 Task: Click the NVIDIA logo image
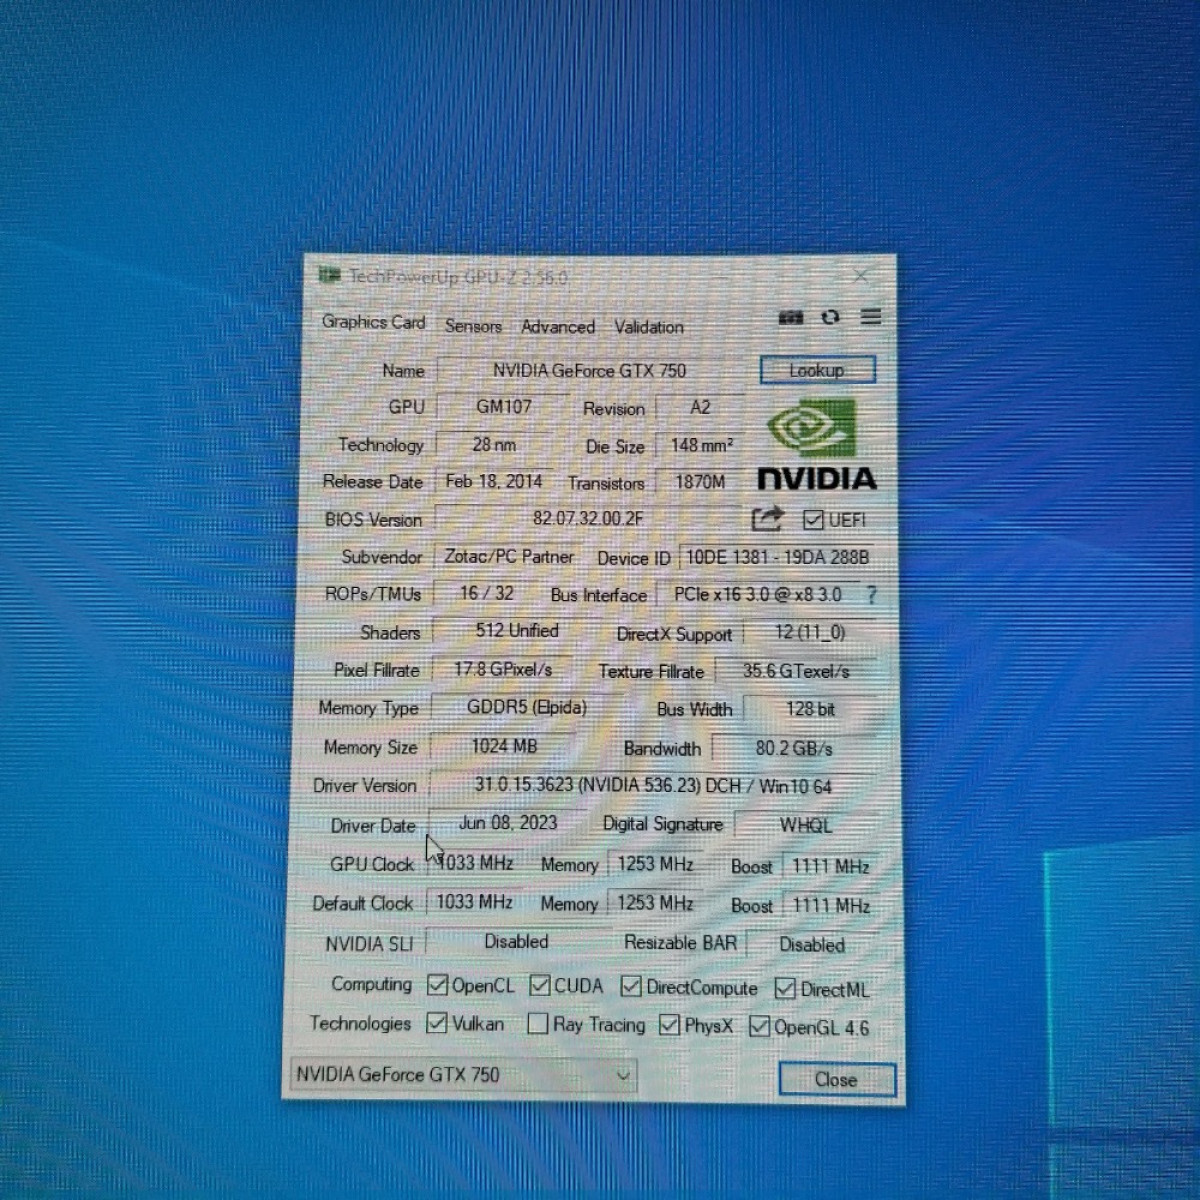[816, 444]
